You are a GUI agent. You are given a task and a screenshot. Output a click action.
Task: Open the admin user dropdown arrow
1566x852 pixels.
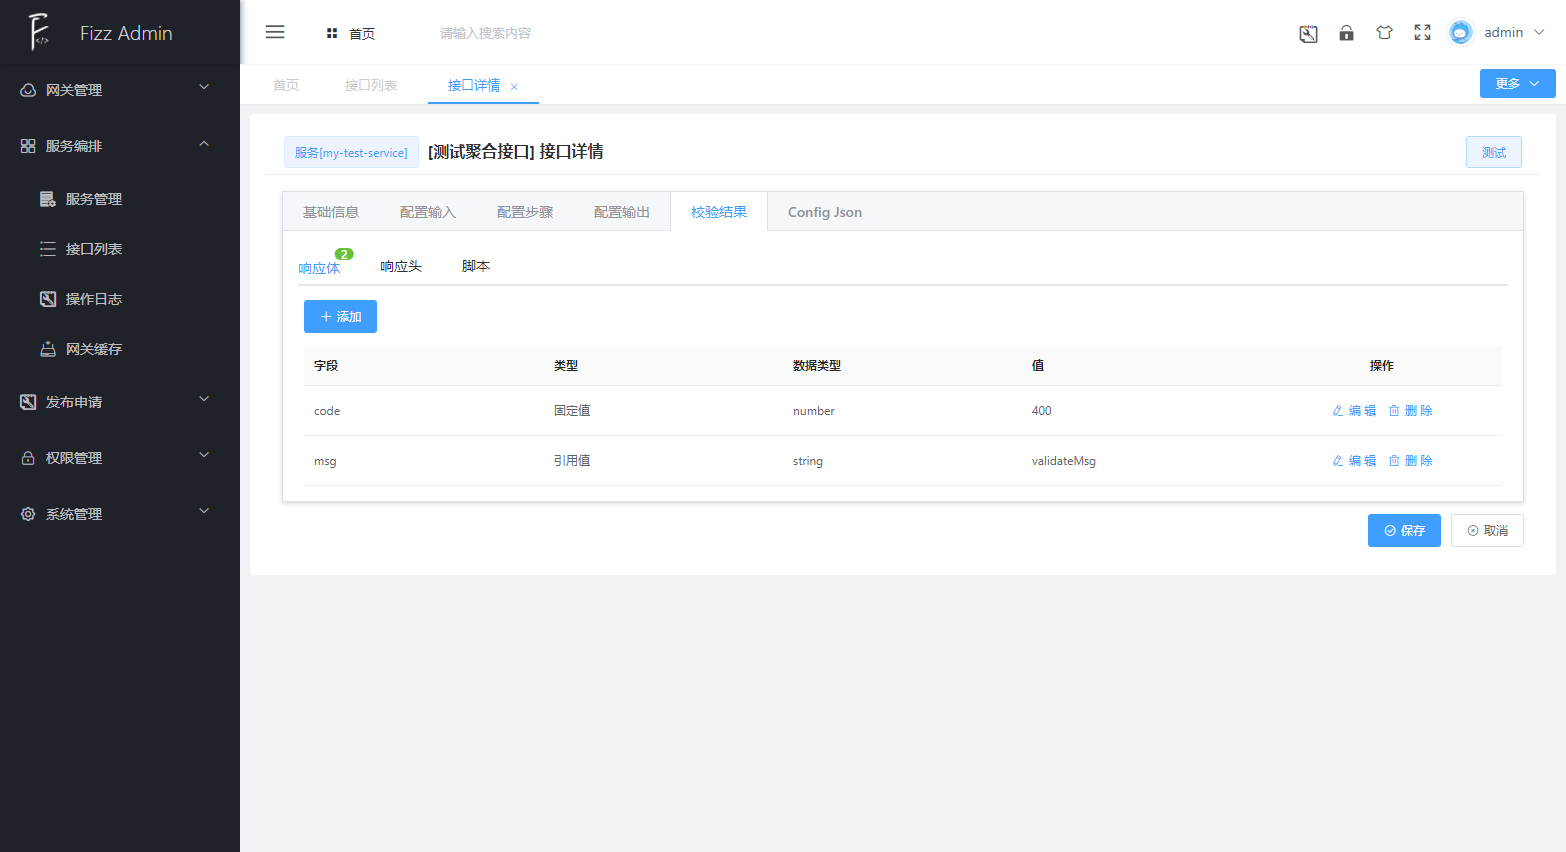[1539, 32]
